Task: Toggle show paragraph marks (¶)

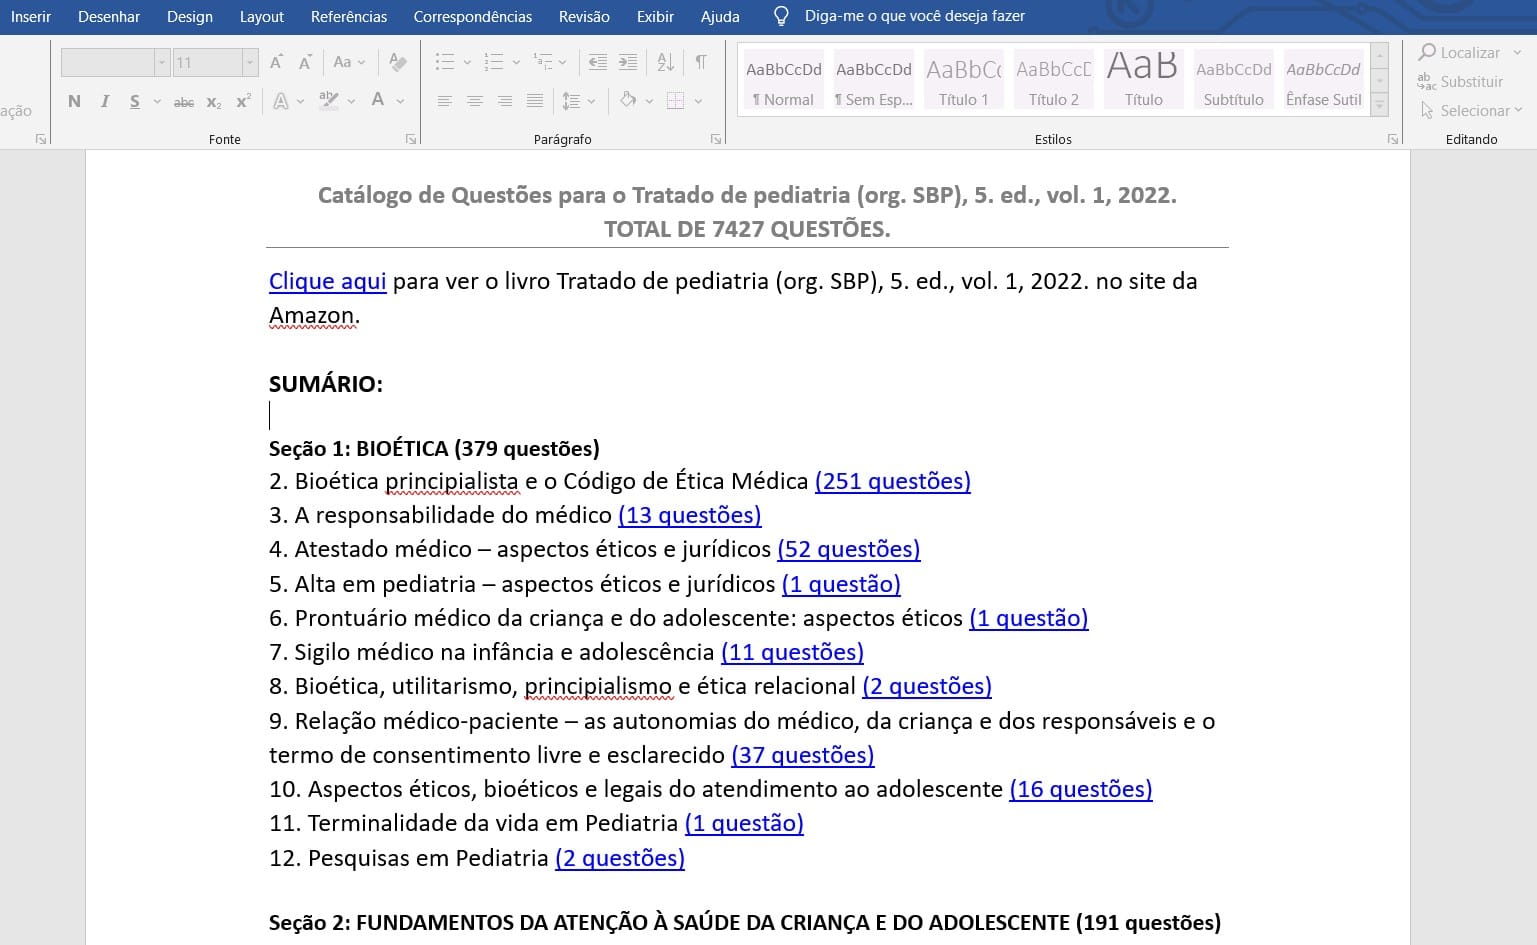Action: 701,62
